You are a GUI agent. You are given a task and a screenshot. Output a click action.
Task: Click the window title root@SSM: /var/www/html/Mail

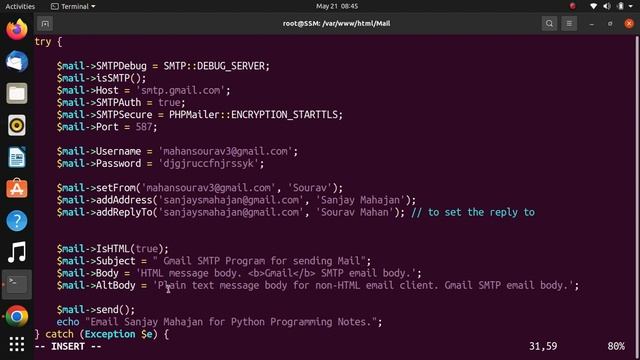pos(336,24)
